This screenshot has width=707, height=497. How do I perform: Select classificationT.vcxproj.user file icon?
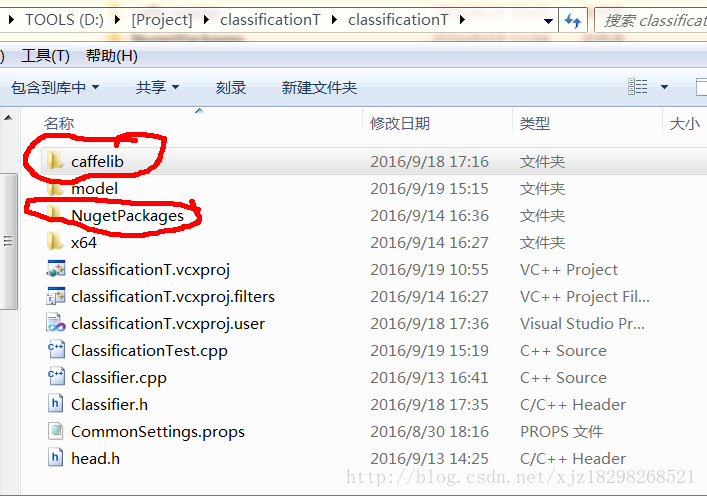click(x=56, y=323)
